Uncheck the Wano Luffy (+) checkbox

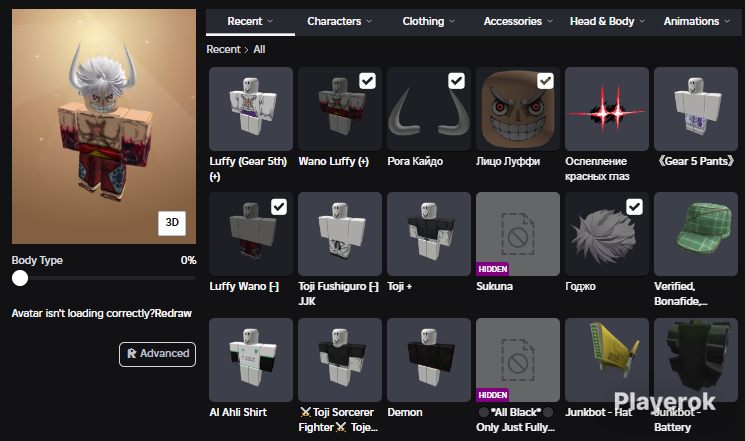(368, 81)
